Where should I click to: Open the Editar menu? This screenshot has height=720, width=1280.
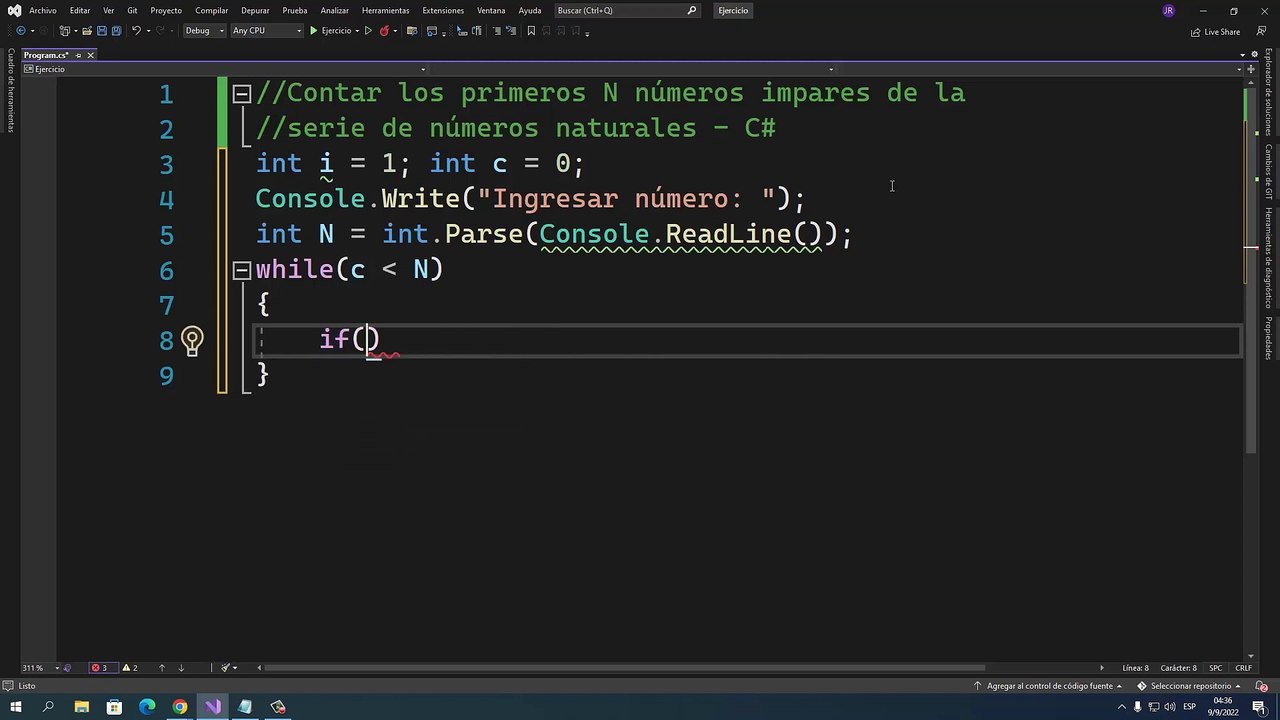tap(80, 11)
